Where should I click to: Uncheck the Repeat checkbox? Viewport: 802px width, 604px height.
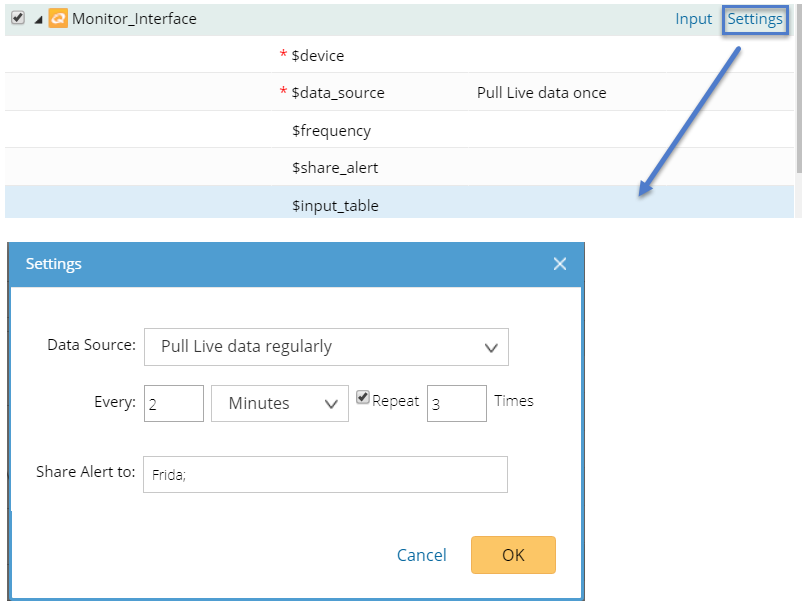click(363, 398)
